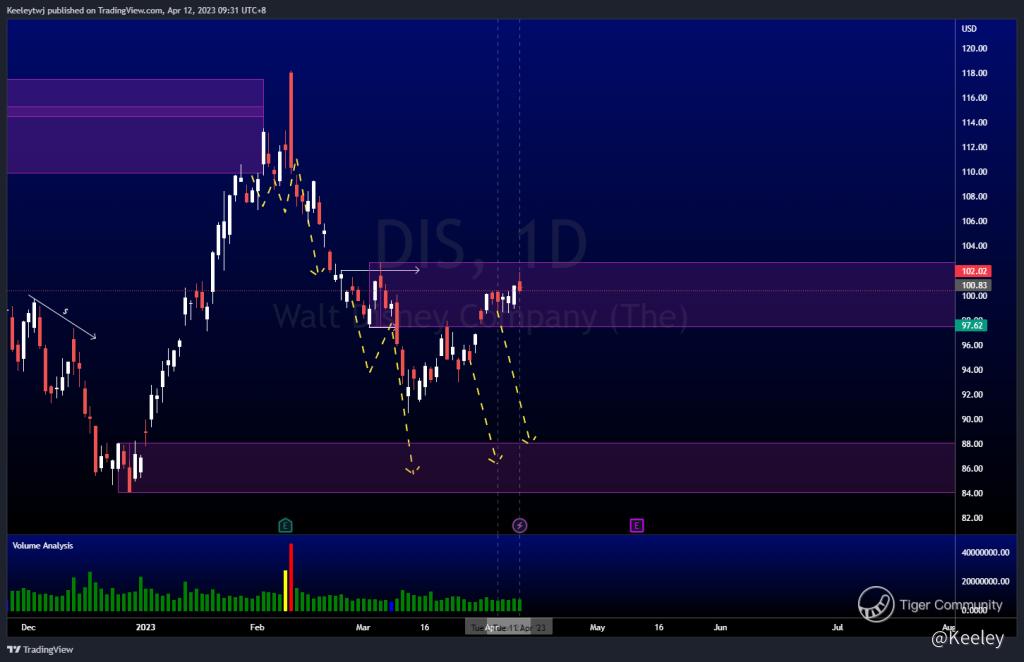Click the Keeleytwj published header text

tap(136, 10)
